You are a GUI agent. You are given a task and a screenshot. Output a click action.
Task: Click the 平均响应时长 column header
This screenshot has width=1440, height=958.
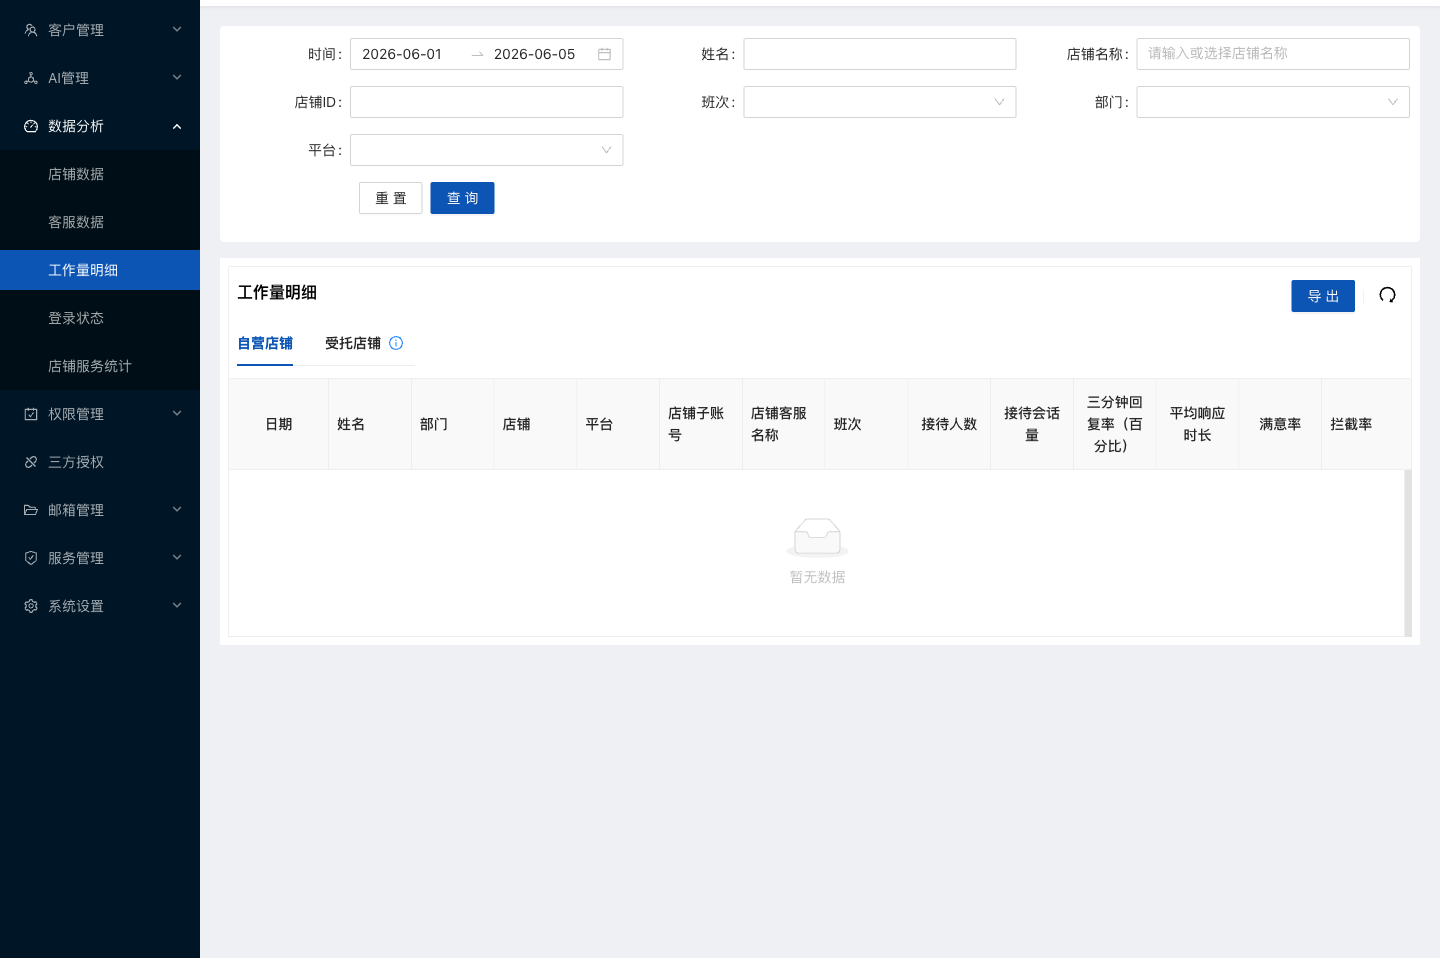[x=1197, y=424]
